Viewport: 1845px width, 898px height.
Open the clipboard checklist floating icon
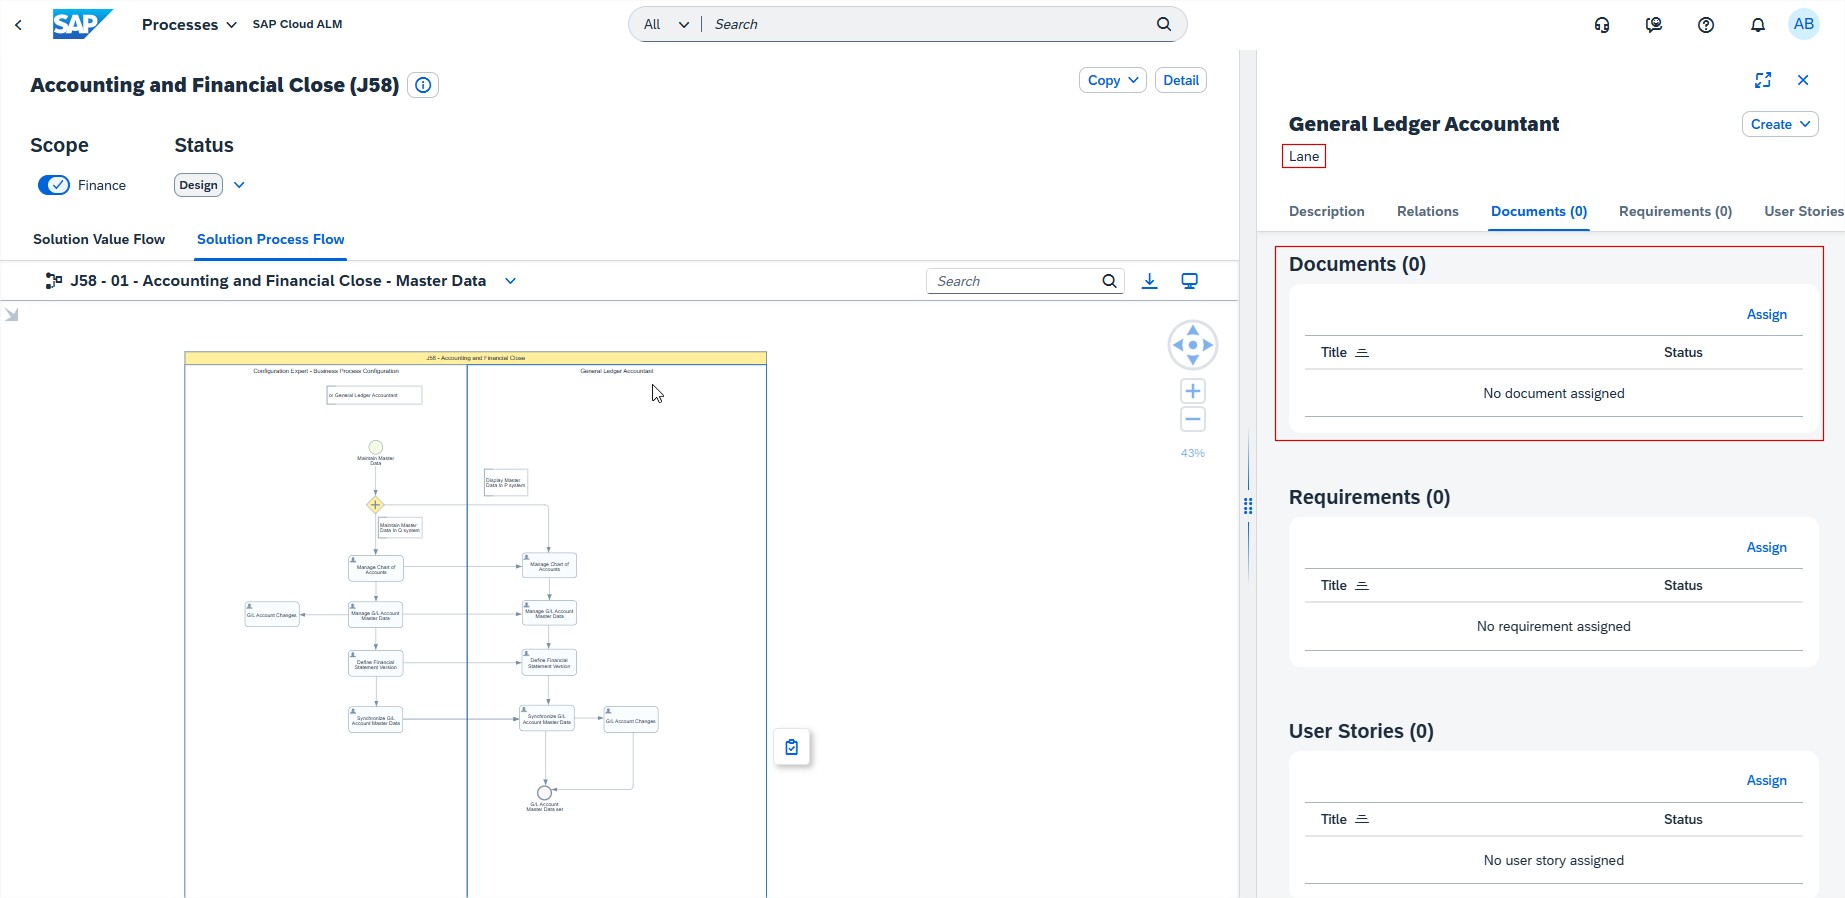[791, 747]
